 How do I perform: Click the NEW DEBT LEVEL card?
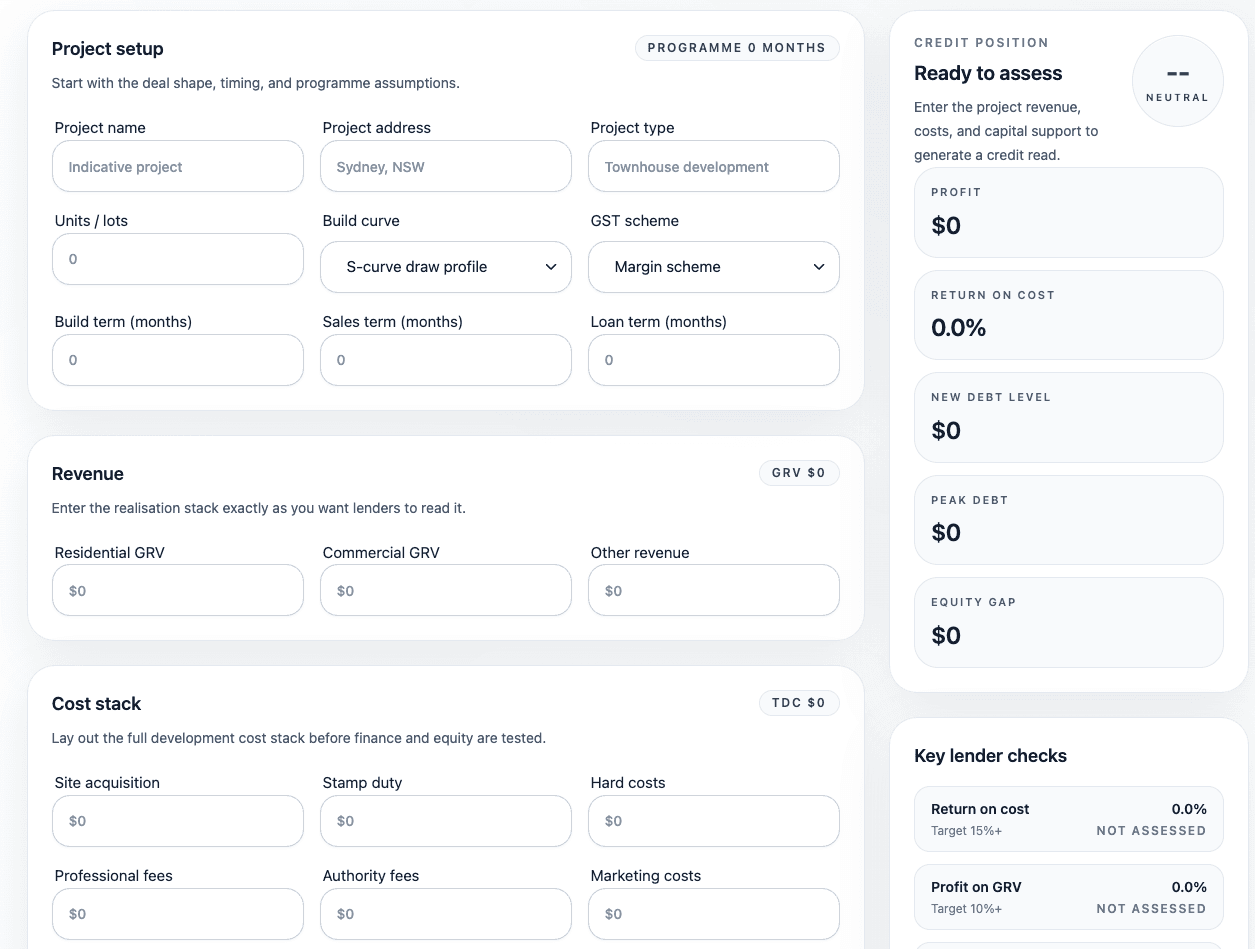coord(1069,417)
